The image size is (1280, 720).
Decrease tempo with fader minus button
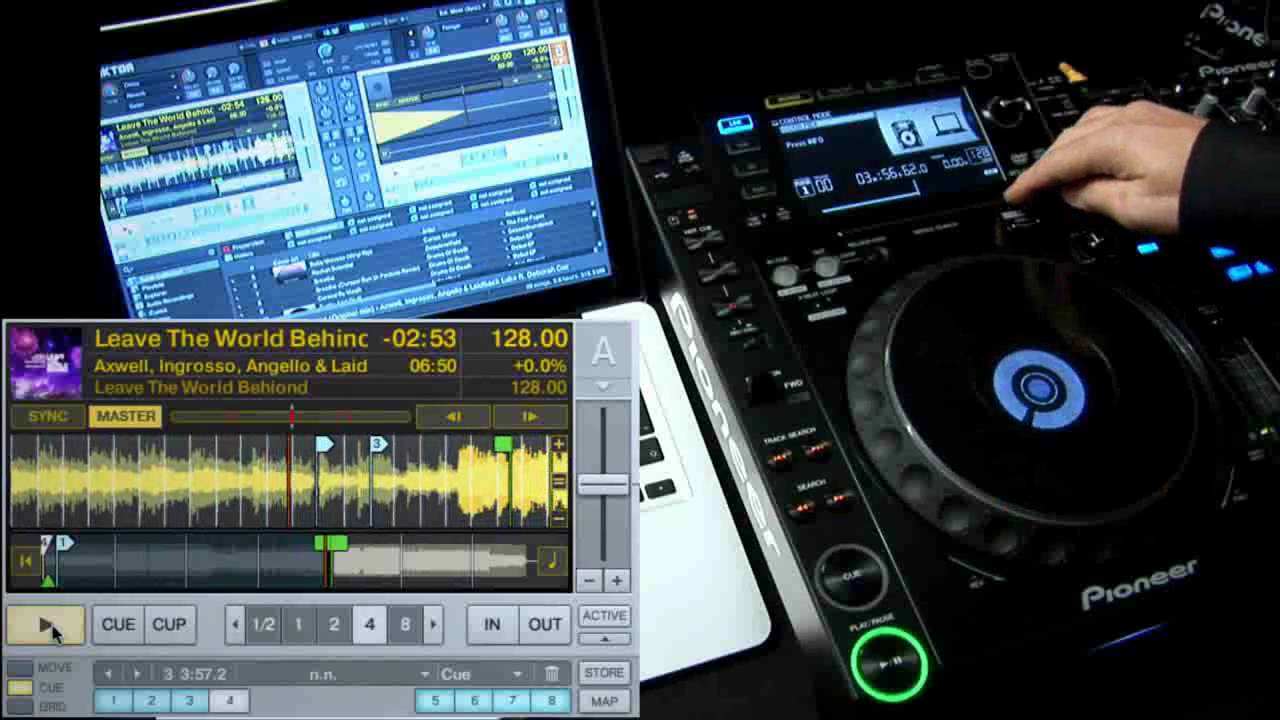point(590,581)
